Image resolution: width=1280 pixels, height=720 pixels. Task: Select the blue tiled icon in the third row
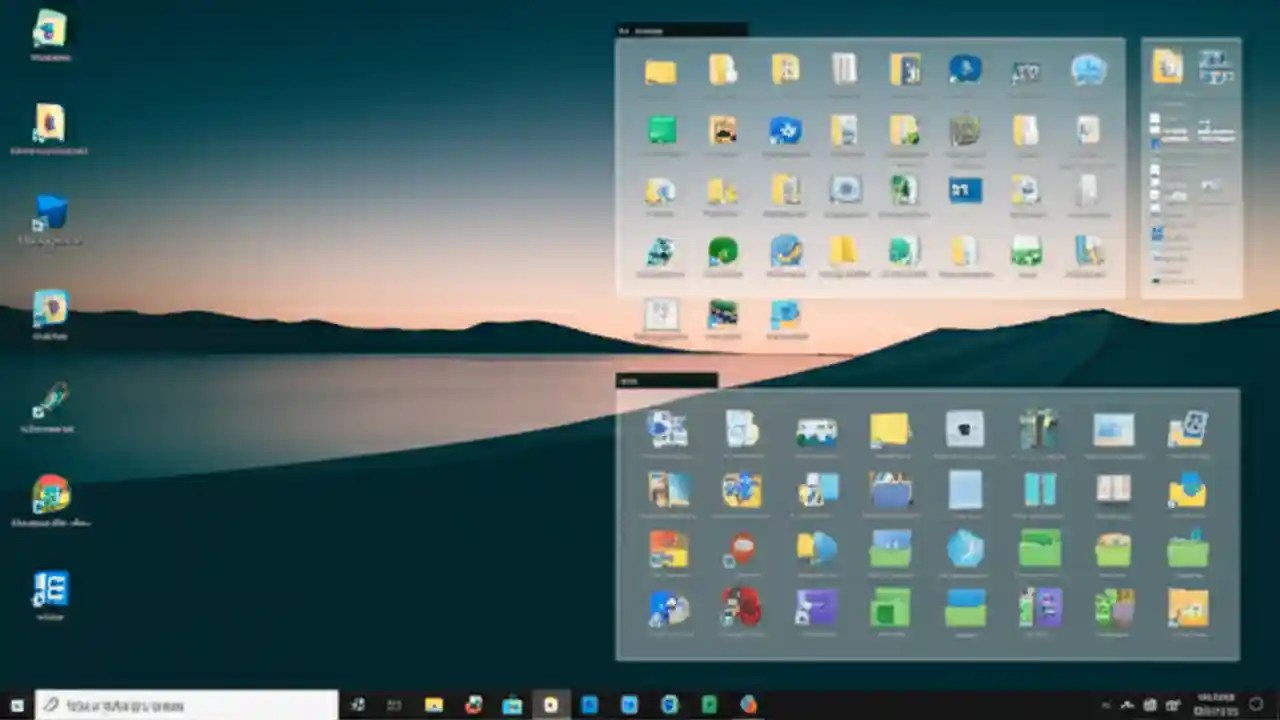[964, 190]
